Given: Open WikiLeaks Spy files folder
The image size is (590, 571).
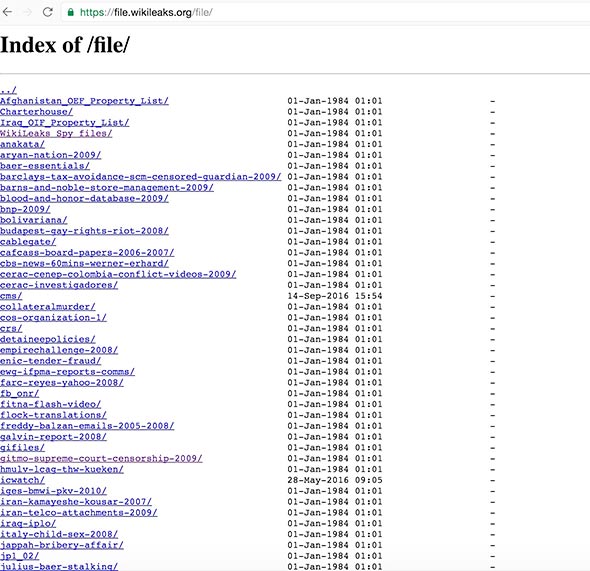Looking at the screenshot, I should pyautogui.click(x=56, y=134).
